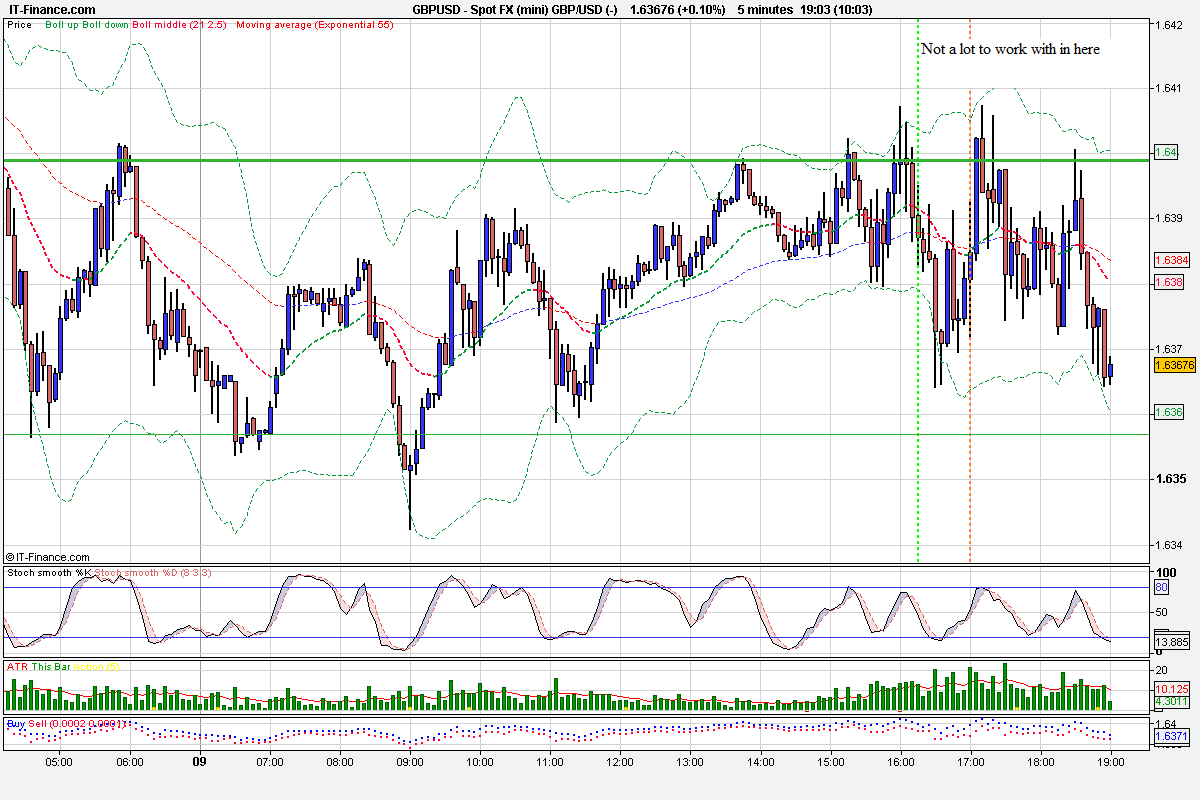Click the red 1.6384 price tag
The width and height of the screenshot is (1200, 800).
pos(1171,260)
